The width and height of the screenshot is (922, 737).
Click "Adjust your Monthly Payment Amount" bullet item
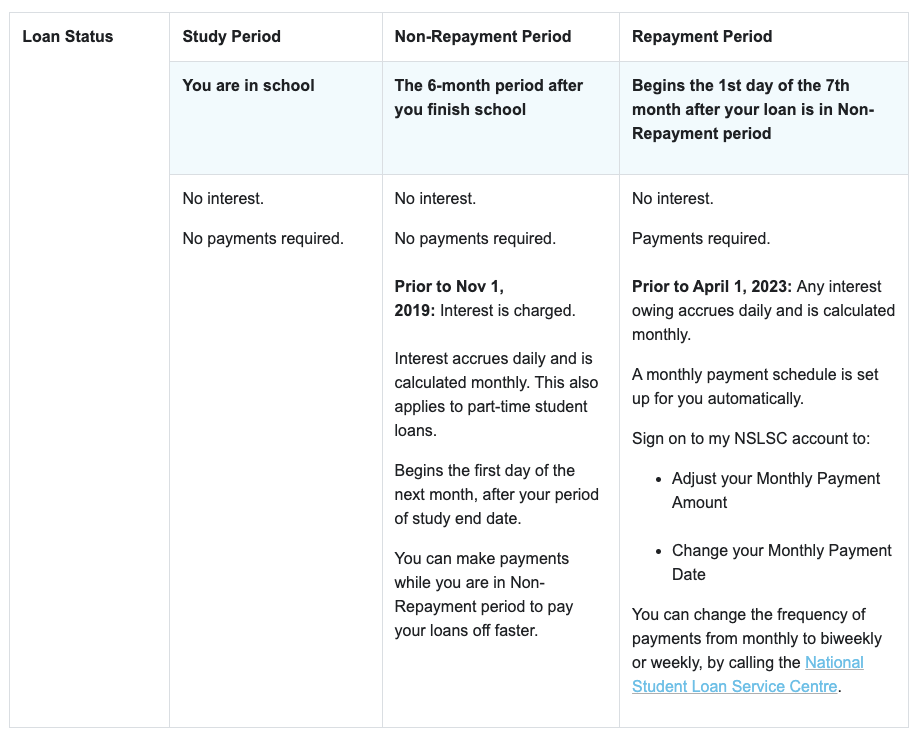click(x=775, y=490)
